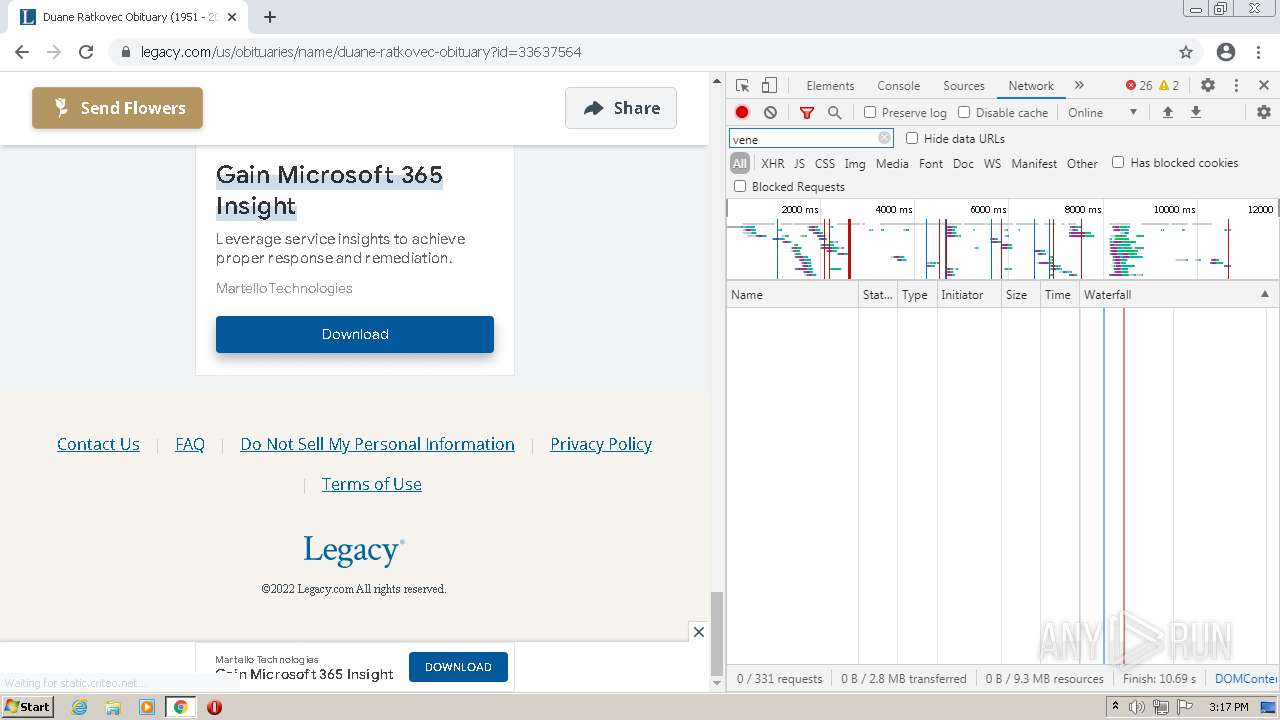Click the blue Download ad button
1280x720 pixels.
tap(355, 334)
